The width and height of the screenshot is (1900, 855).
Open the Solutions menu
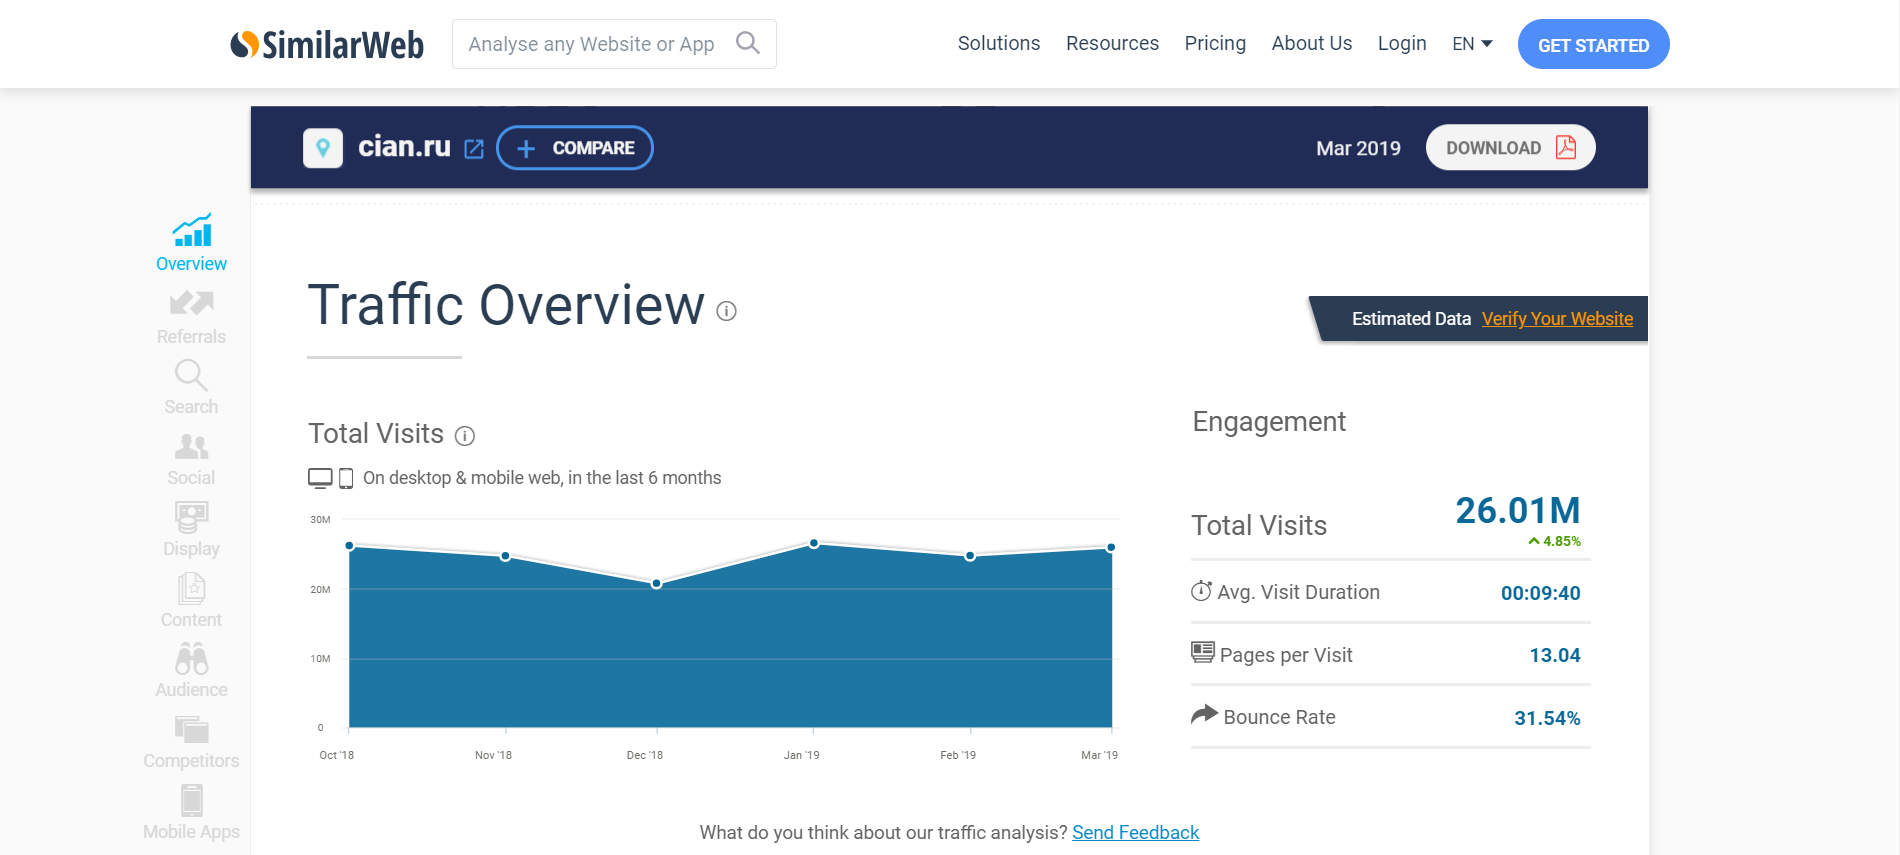click(x=998, y=44)
